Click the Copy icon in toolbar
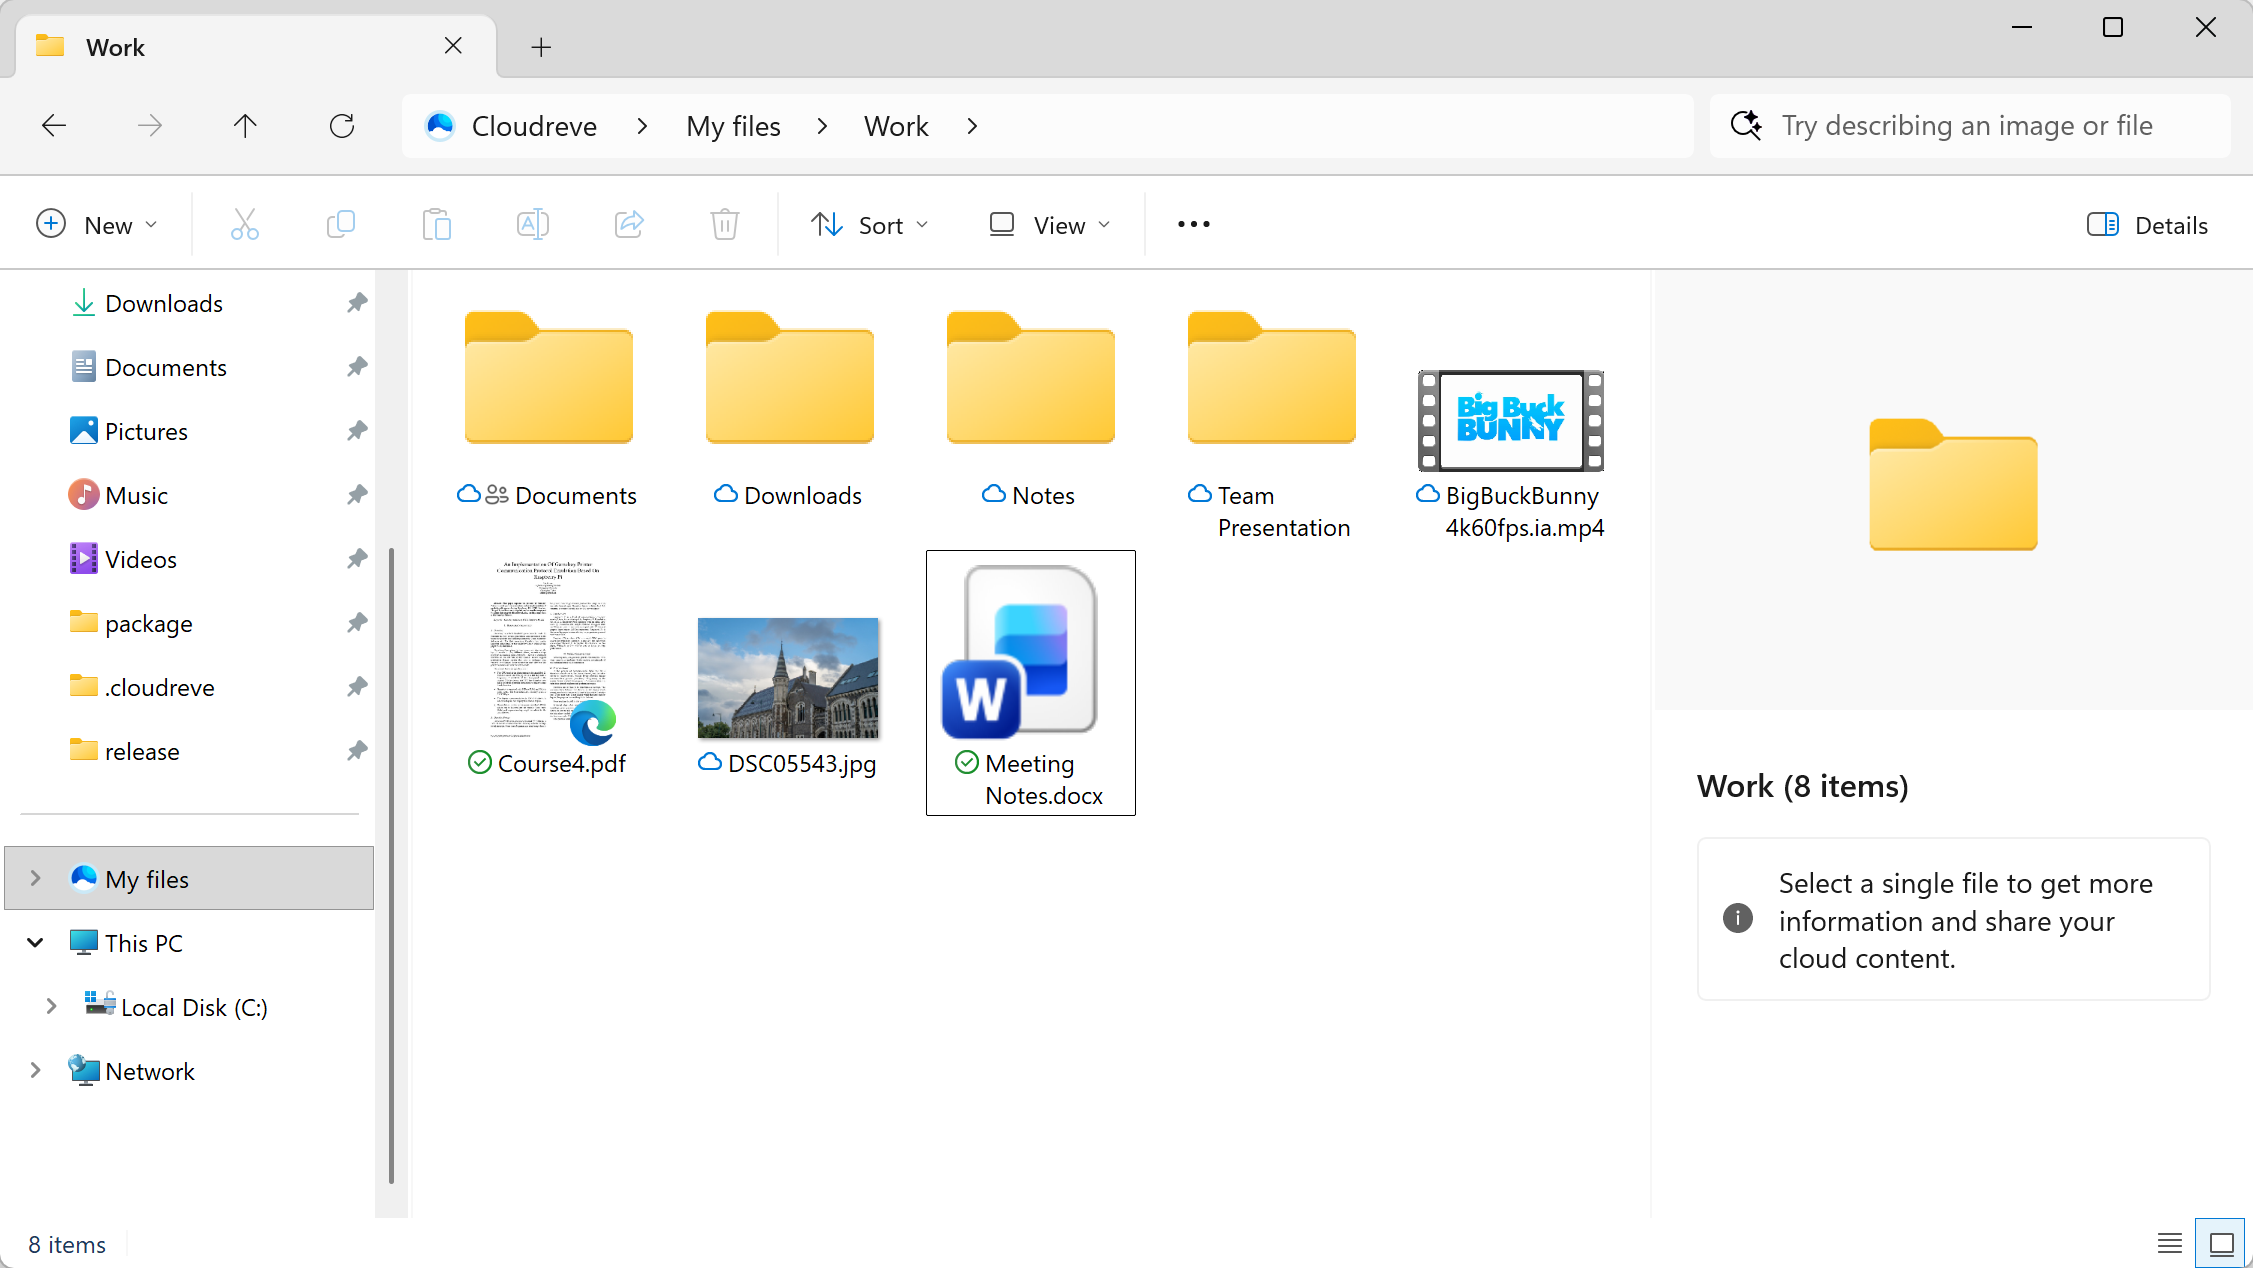The width and height of the screenshot is (2253, 1268). [340, 224]
